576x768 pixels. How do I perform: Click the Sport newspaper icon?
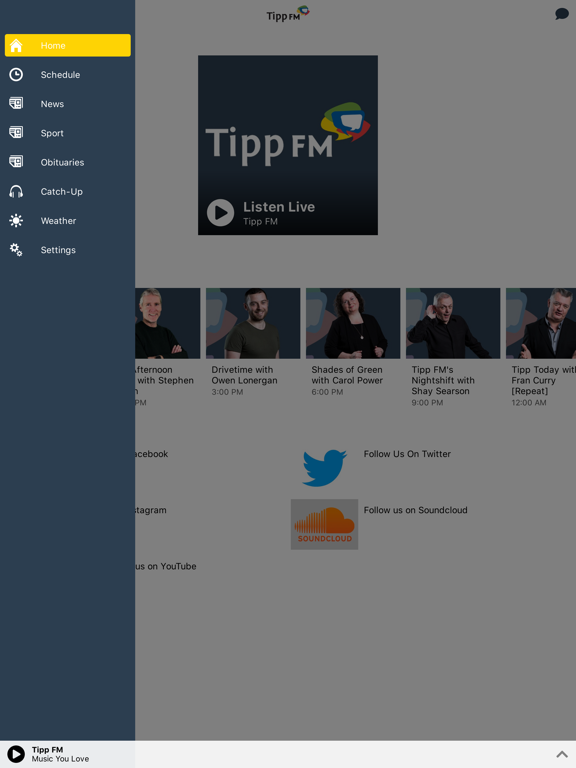(16, 132)
